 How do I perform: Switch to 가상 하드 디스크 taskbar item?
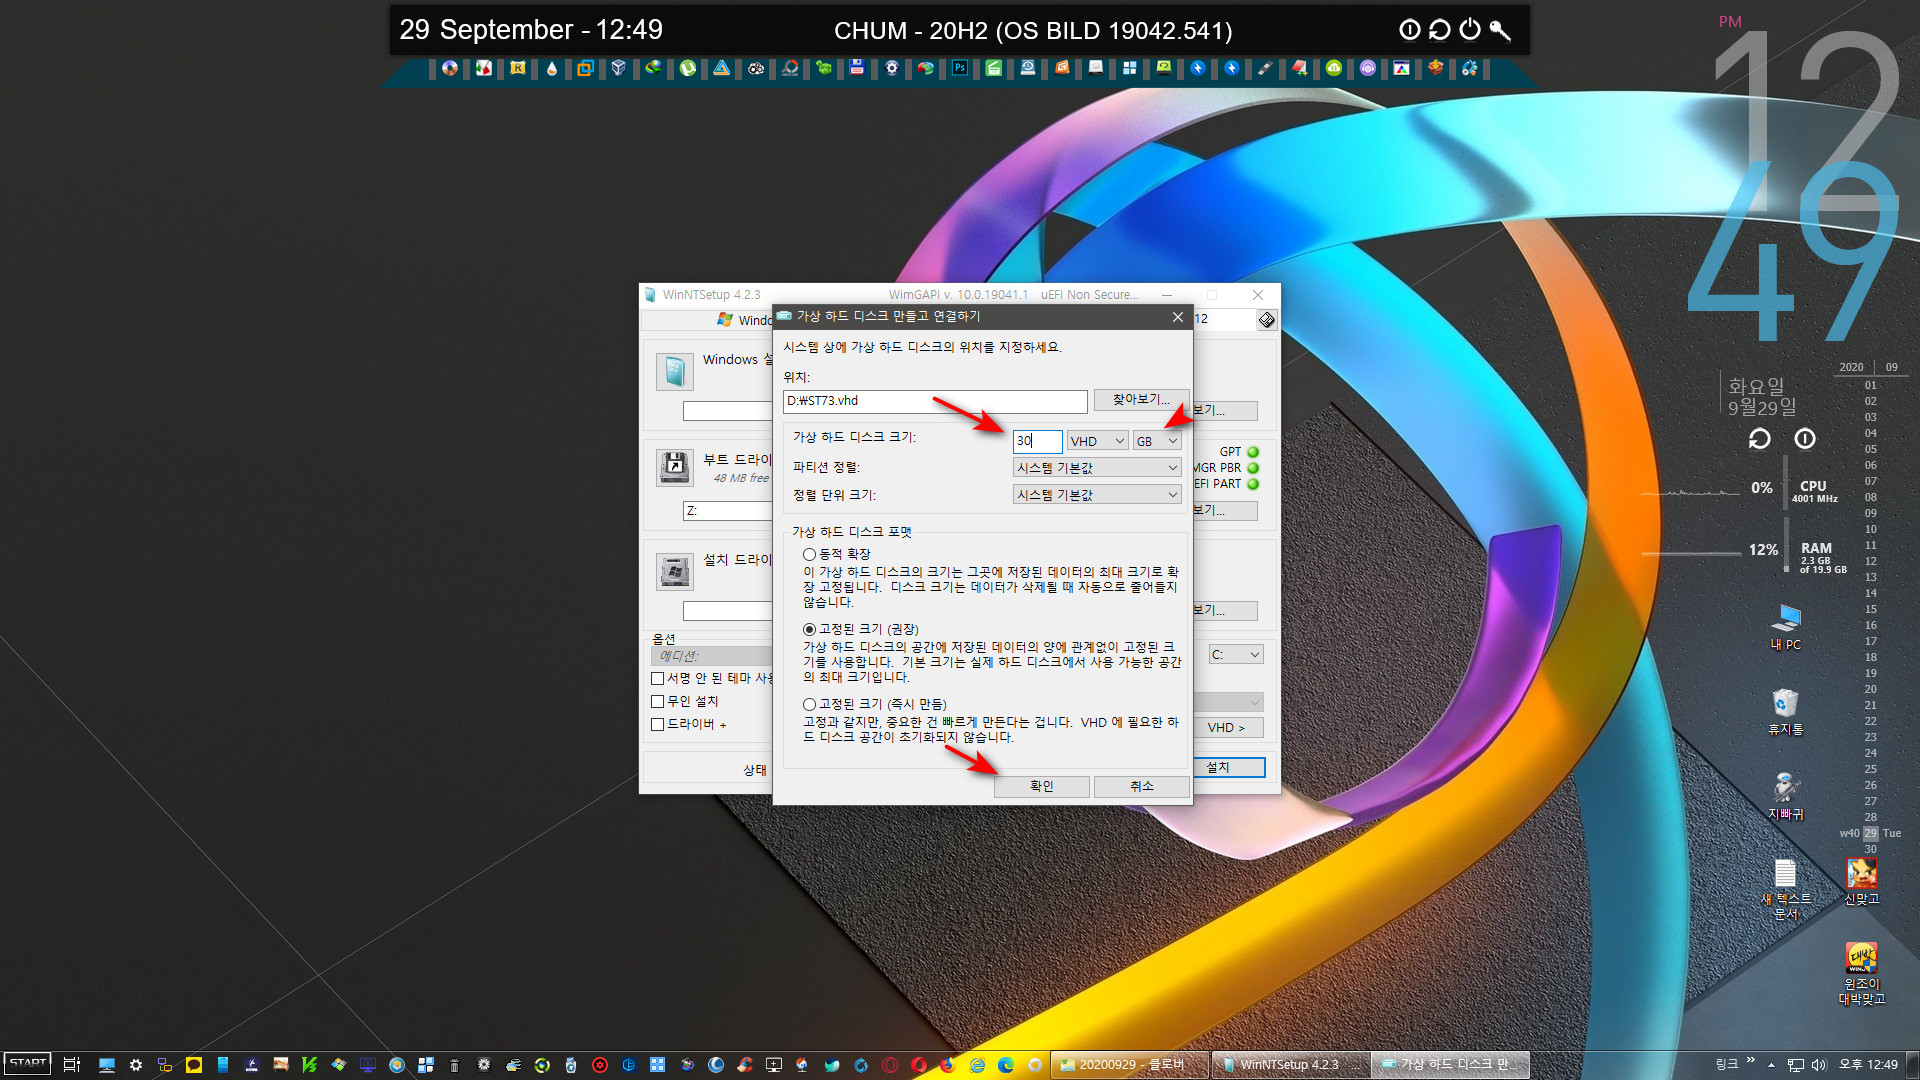coord(1450,1065)
